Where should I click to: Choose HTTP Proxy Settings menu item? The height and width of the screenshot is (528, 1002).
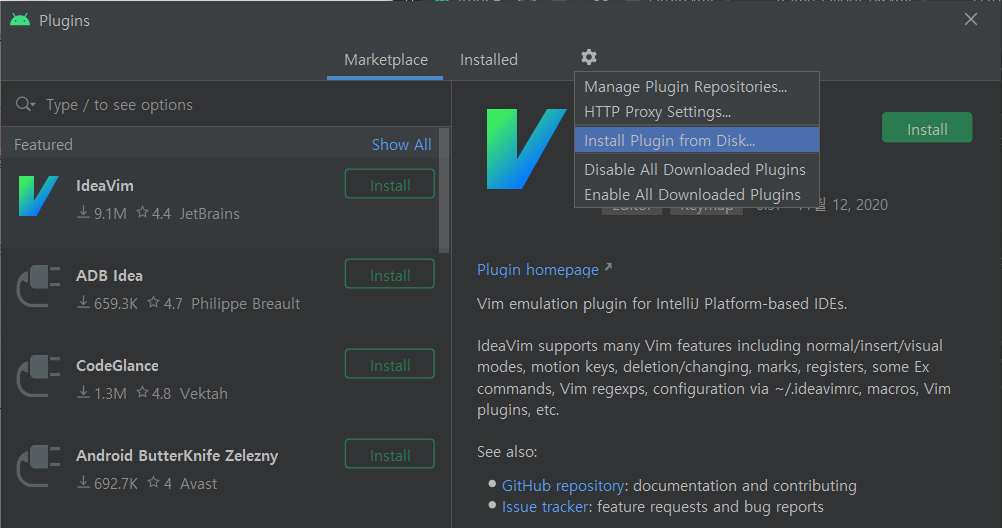pos(697,112)
